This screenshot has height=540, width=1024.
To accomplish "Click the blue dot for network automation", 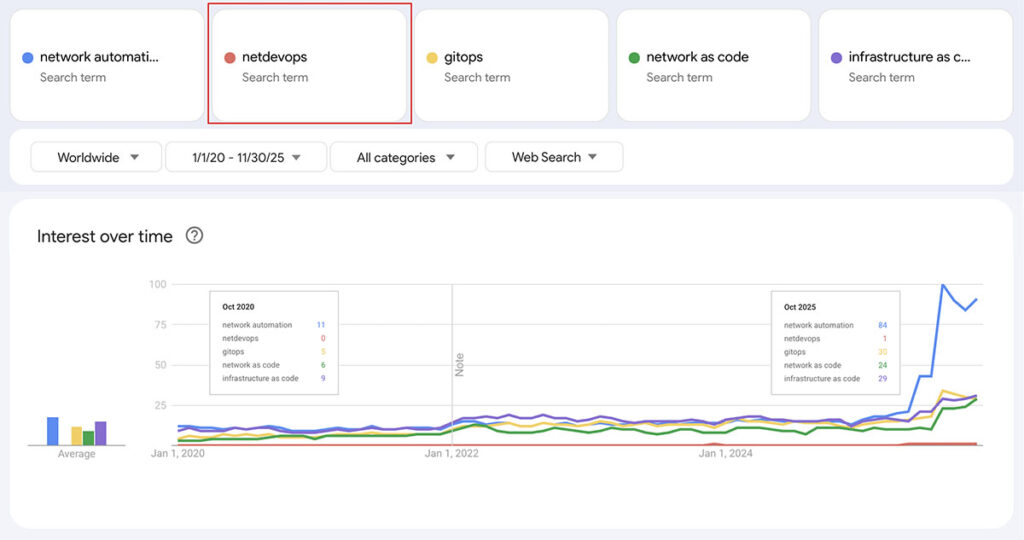I will pyautogui.click(x=27, y=57).
